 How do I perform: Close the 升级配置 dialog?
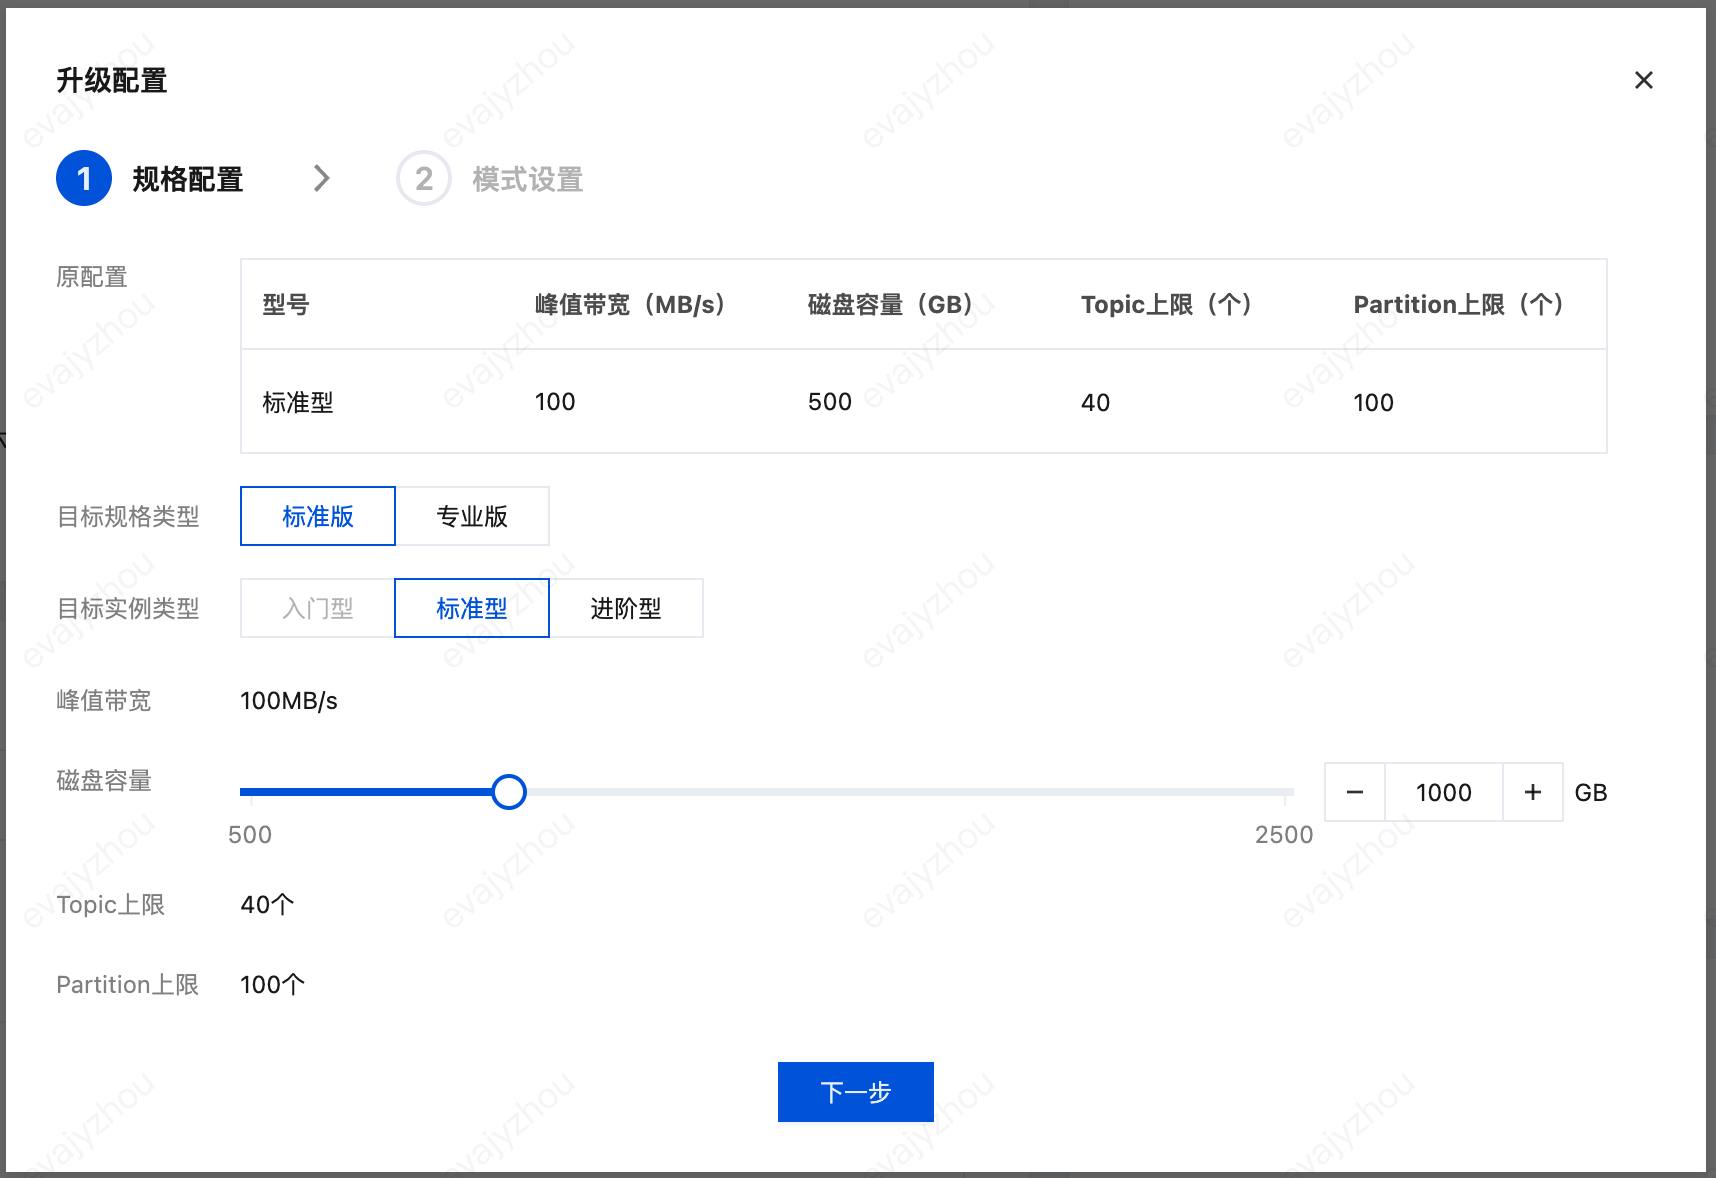[x=1643, y=80]
